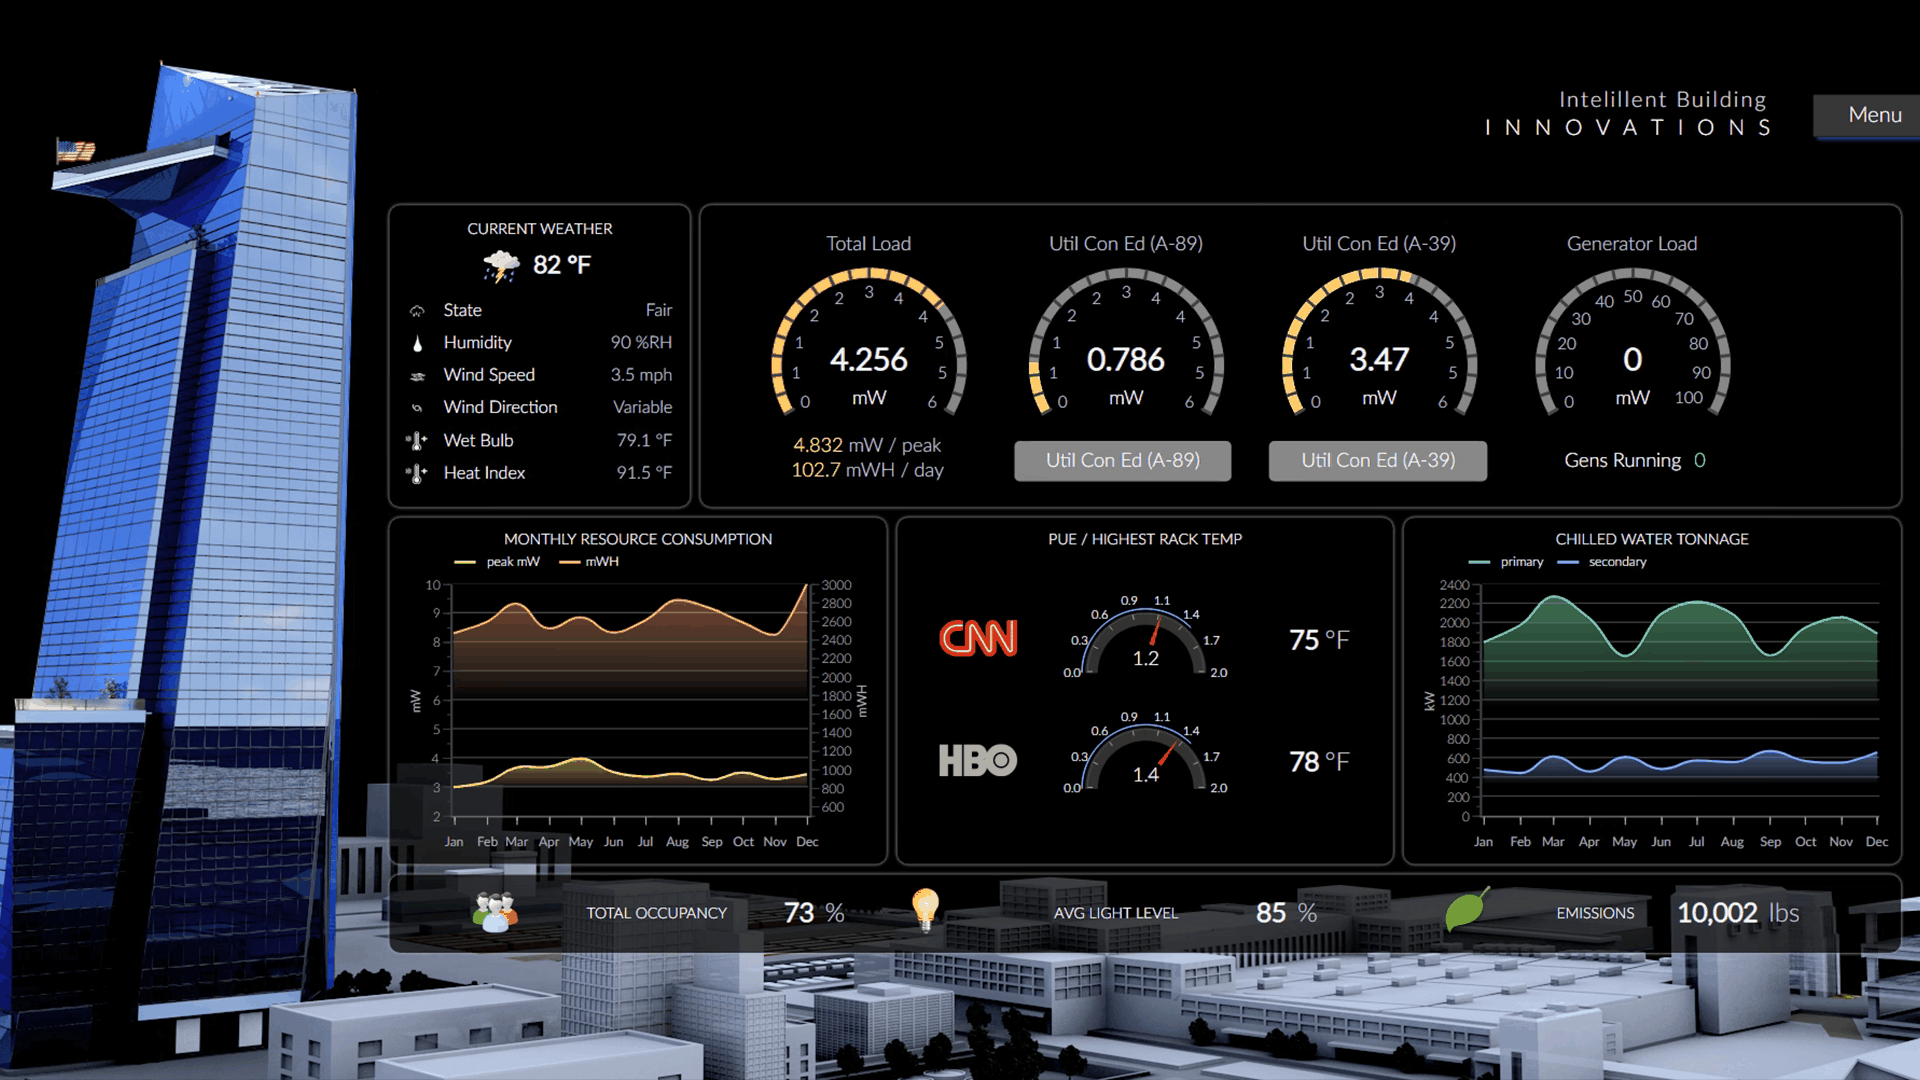Click the wind speed icon

tap(417, 376)
